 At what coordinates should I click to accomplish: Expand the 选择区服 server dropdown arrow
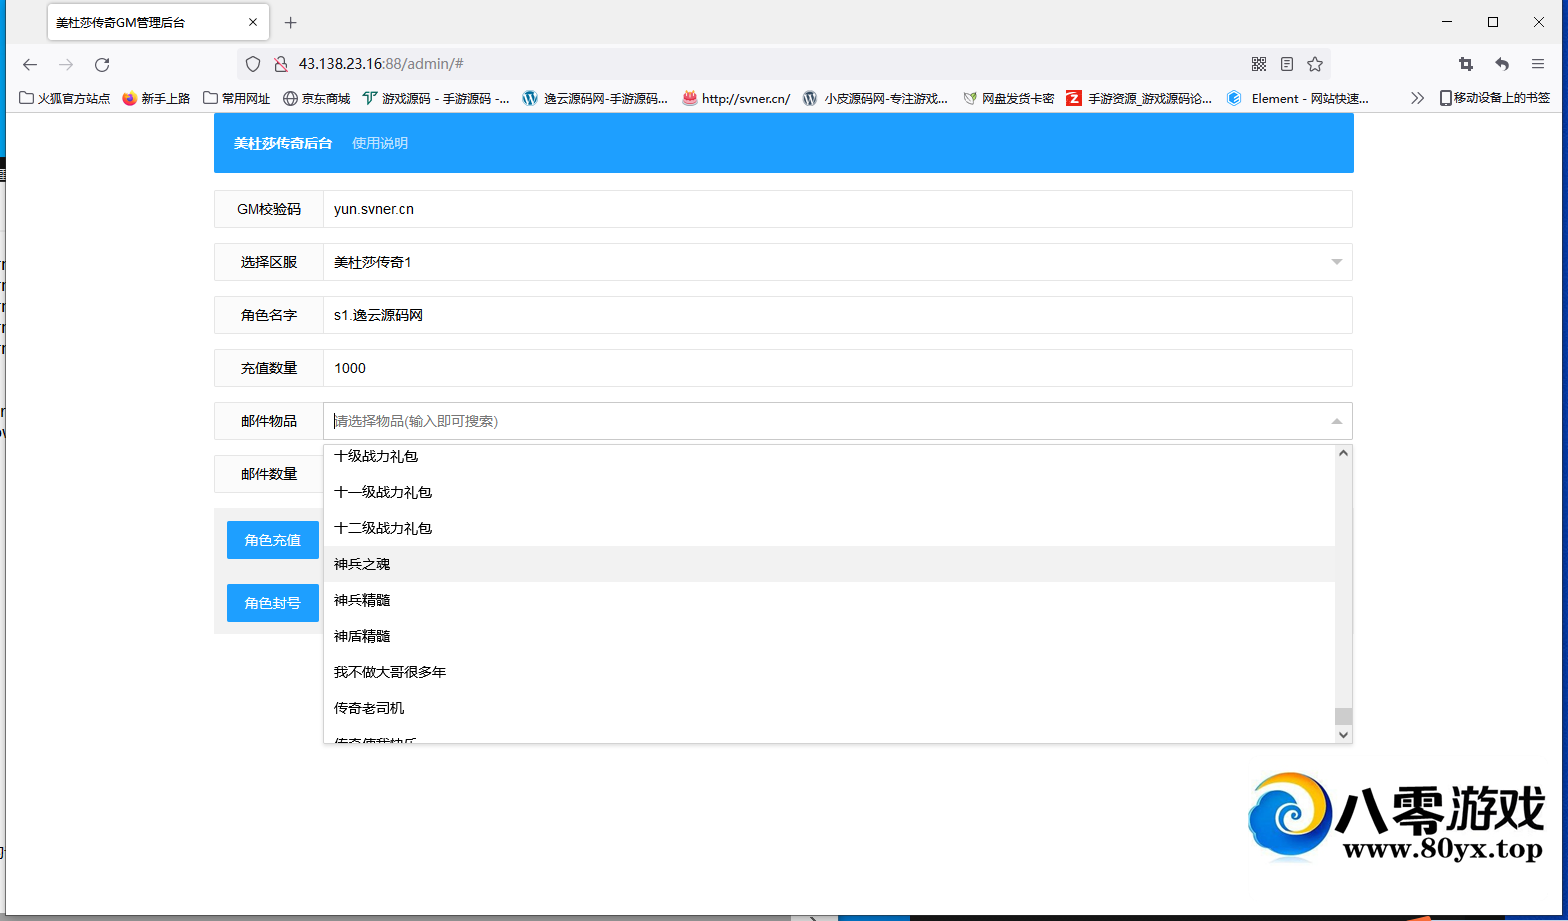coord(1336,262)
